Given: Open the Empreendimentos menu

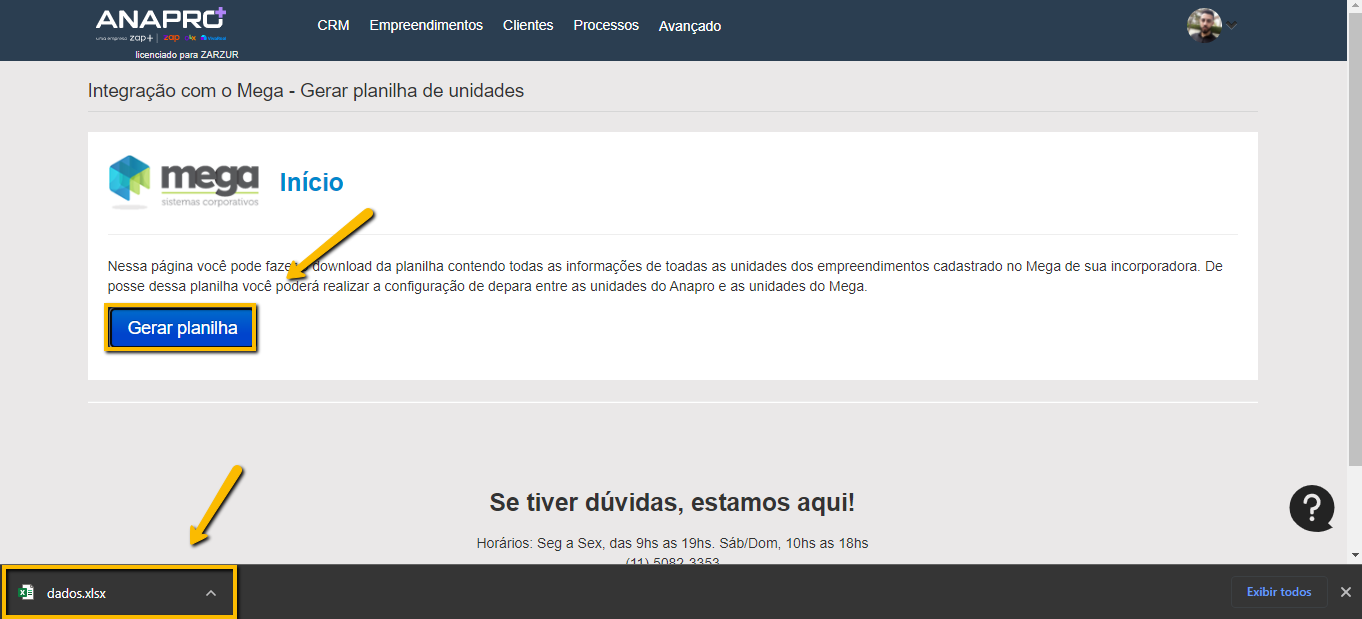Looking at the screenshot, I should pos(426,26).
